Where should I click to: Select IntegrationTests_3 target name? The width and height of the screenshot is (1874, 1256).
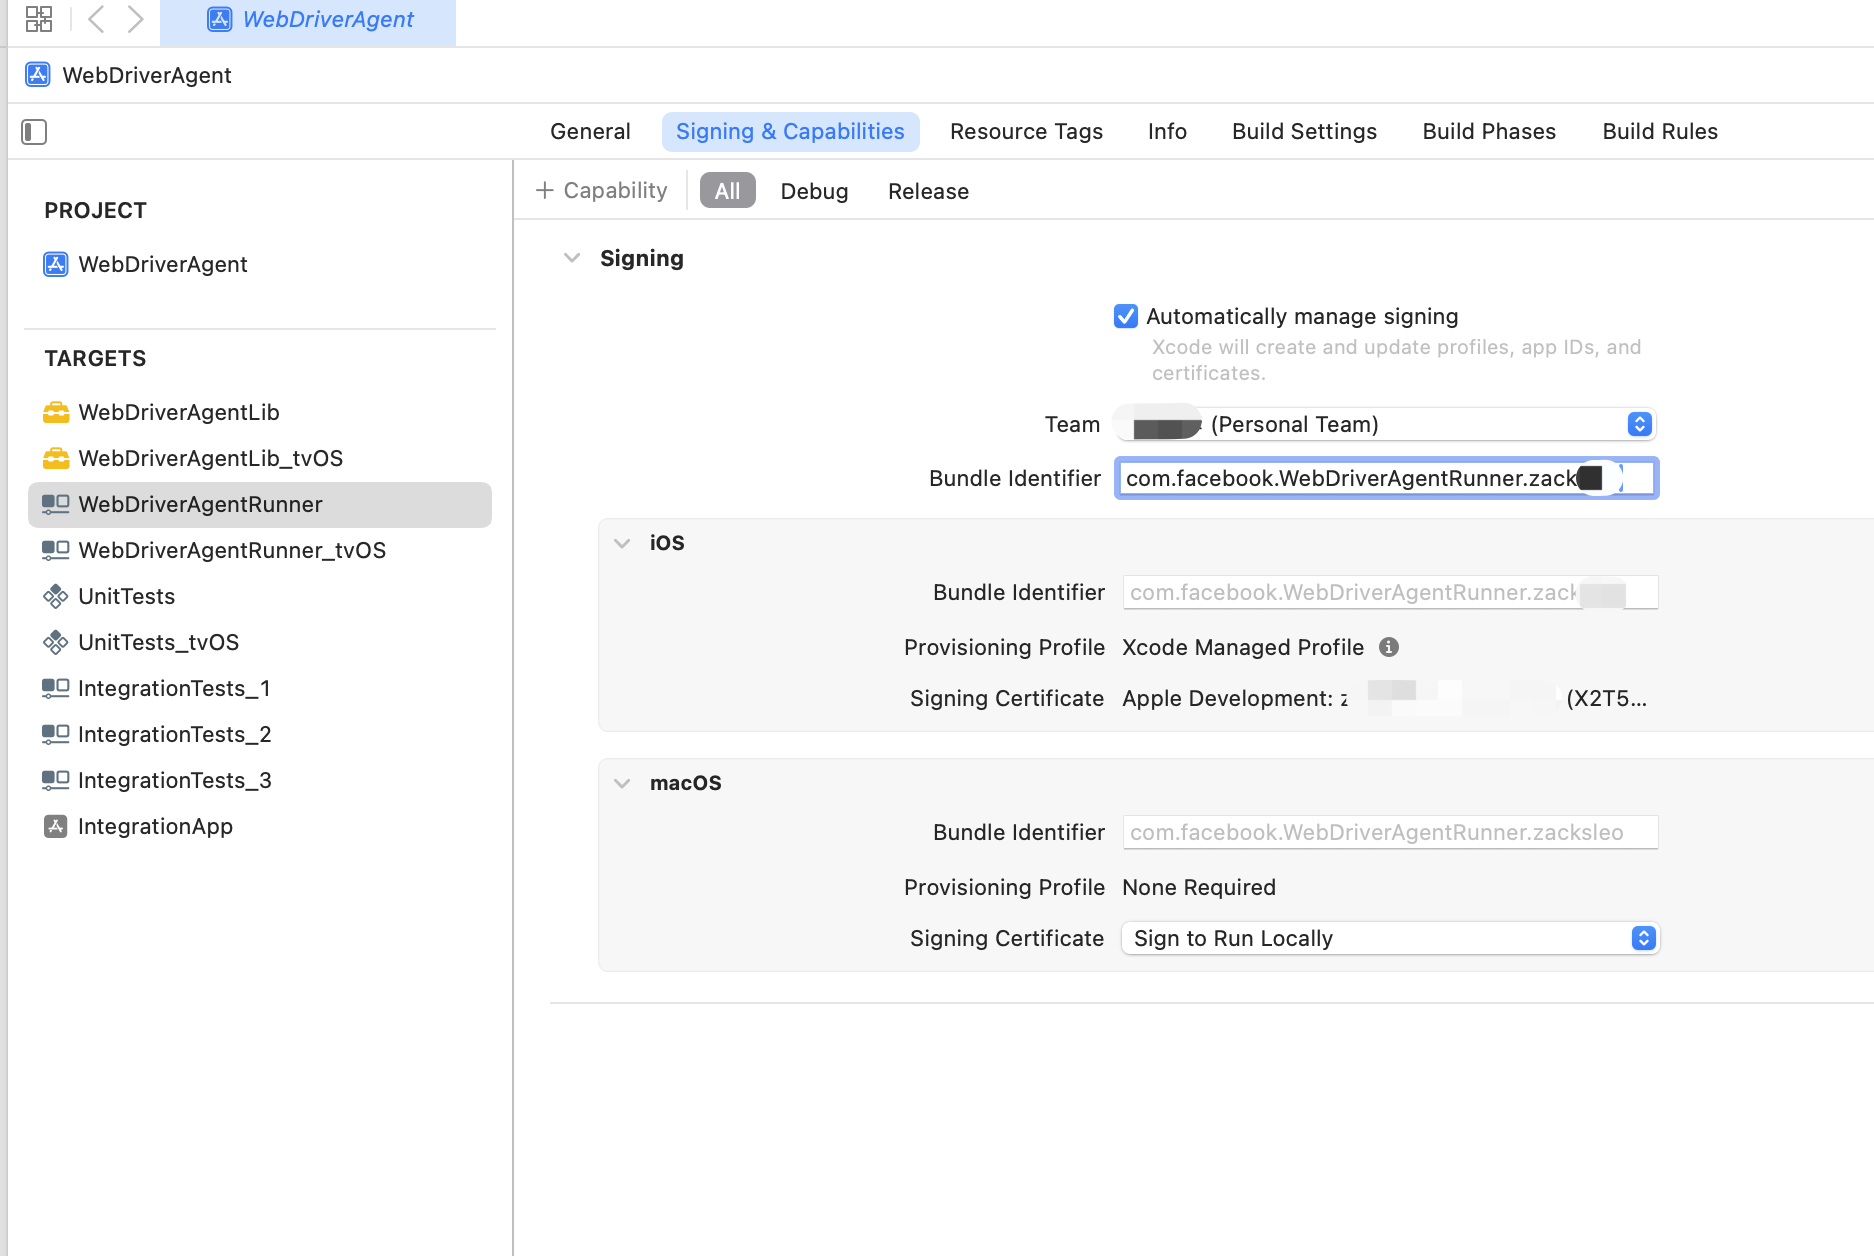pos(175,780)
